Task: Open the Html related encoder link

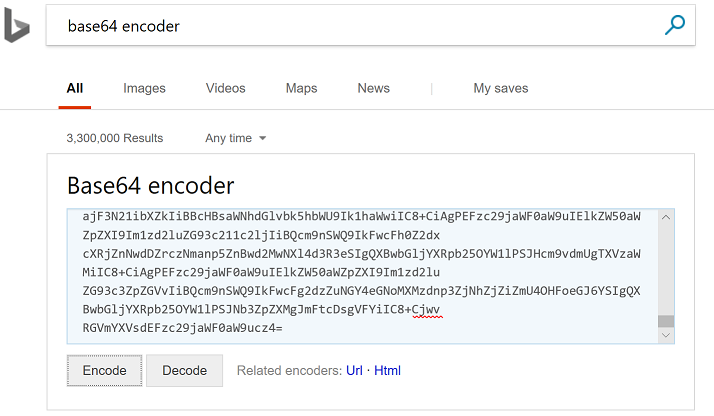Action: click(387, 370)
